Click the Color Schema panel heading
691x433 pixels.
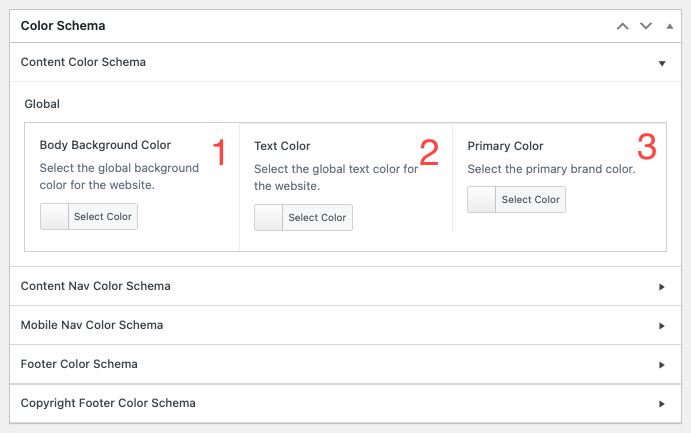click(x=63, y=25)
